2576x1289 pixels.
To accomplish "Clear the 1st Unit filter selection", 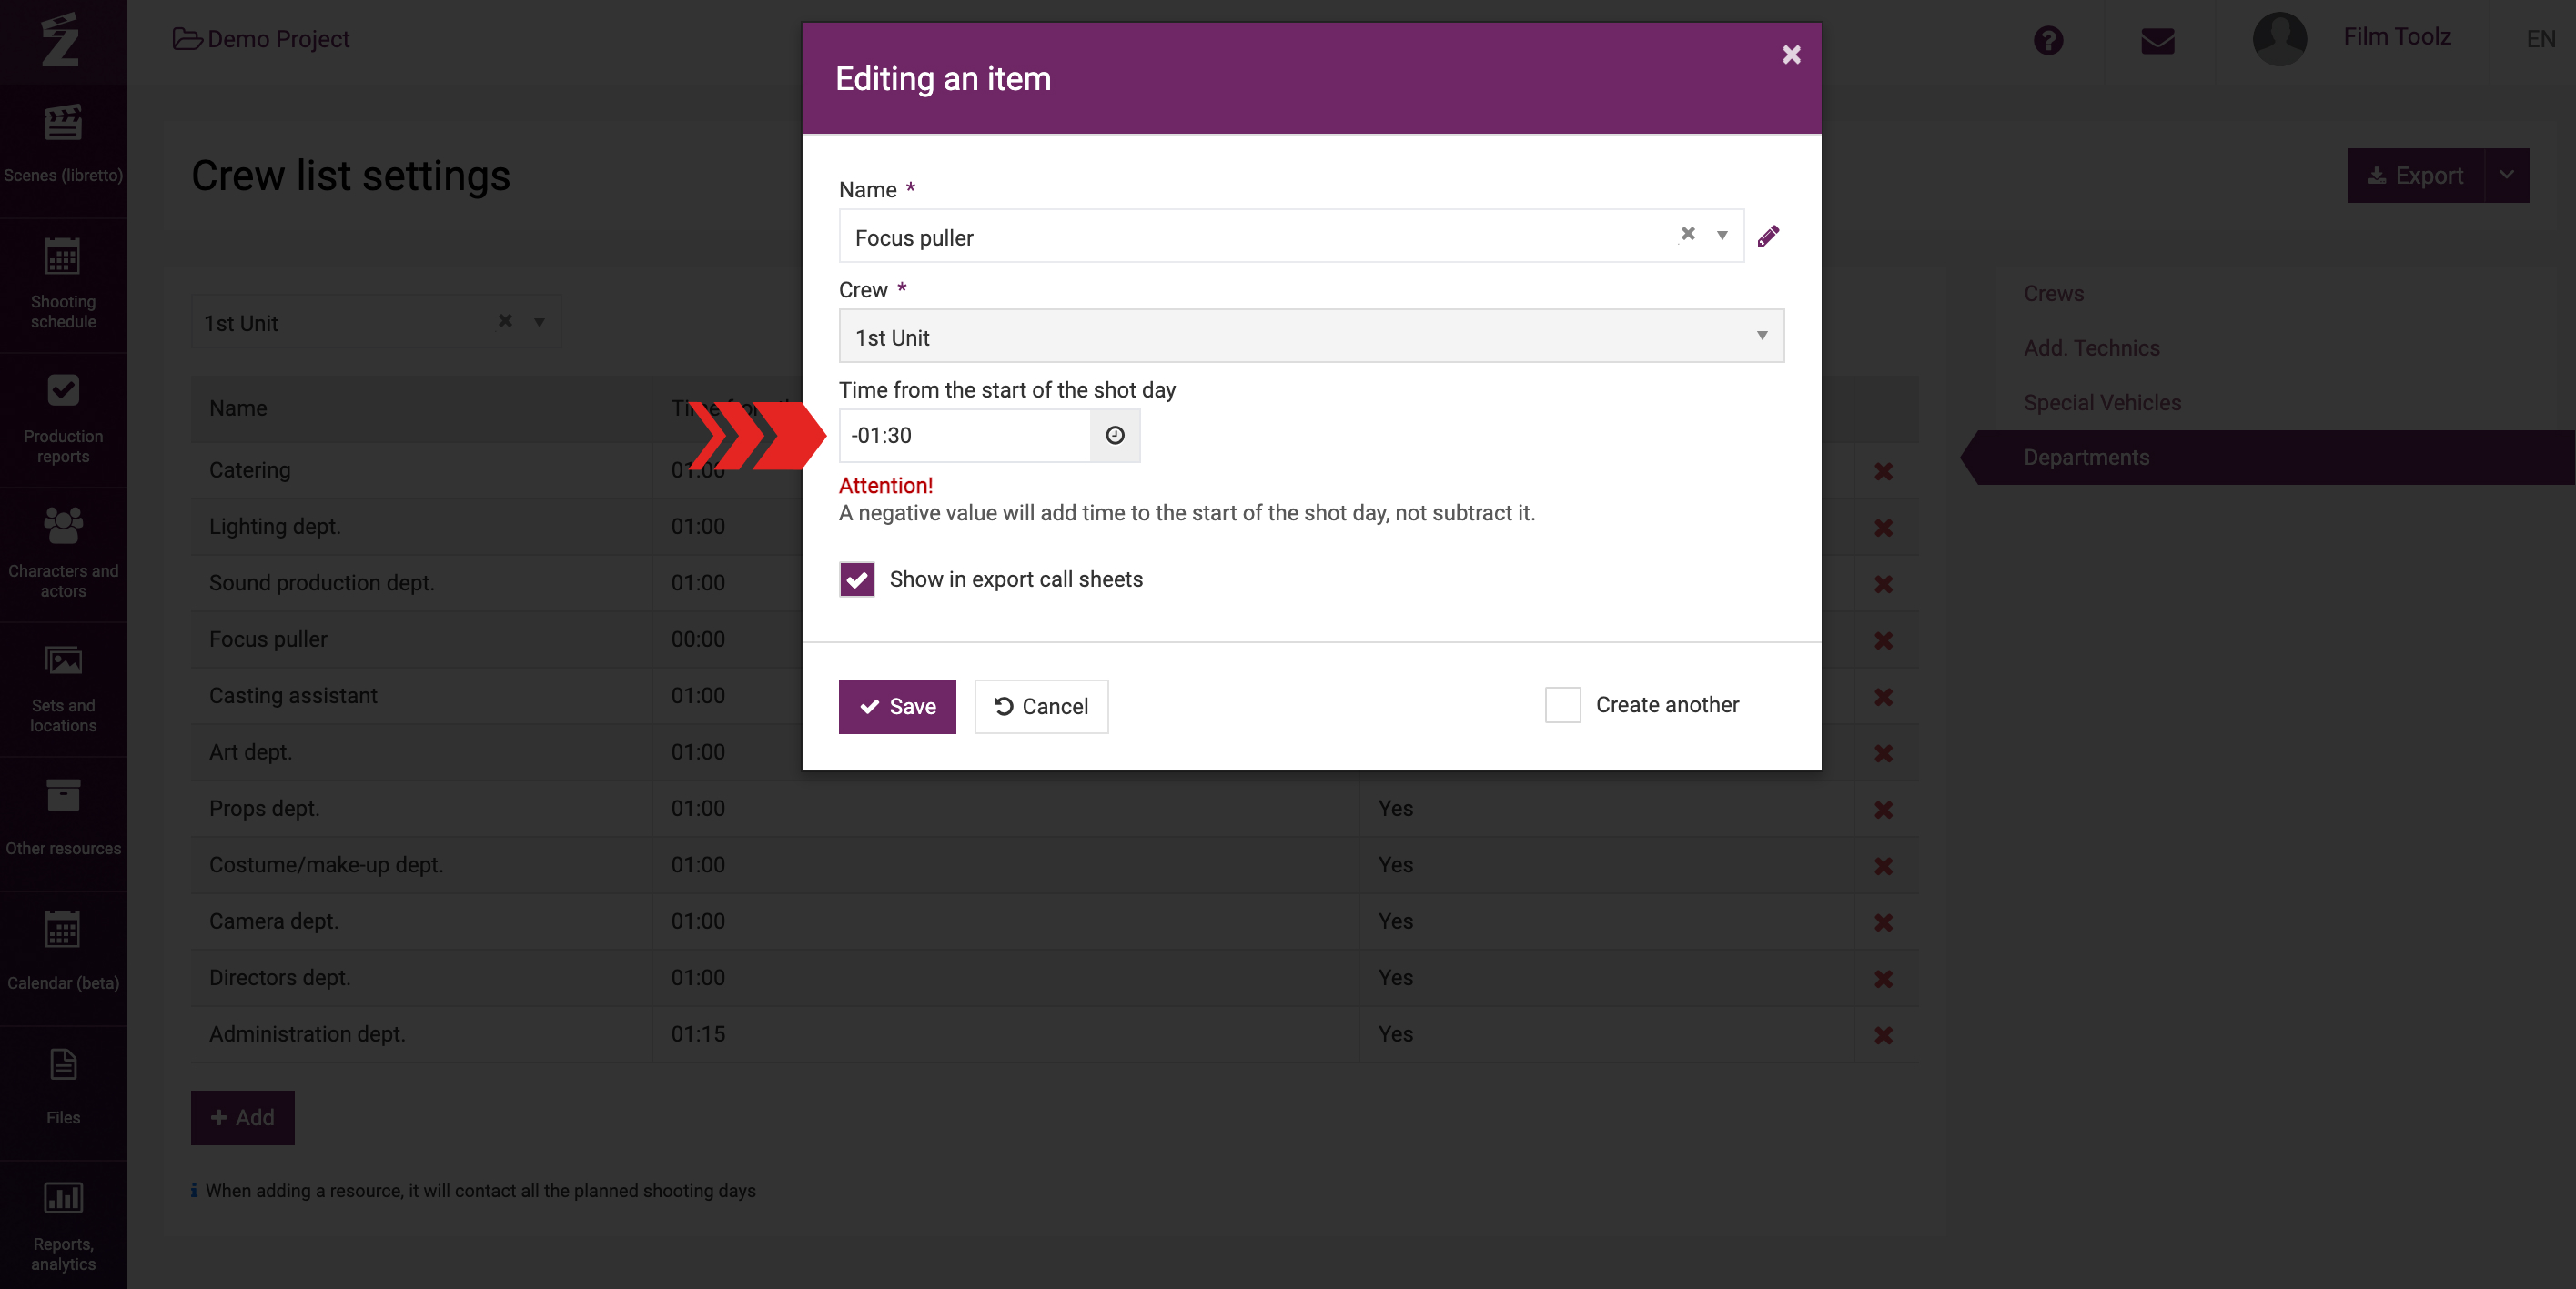I will [505, 321].
